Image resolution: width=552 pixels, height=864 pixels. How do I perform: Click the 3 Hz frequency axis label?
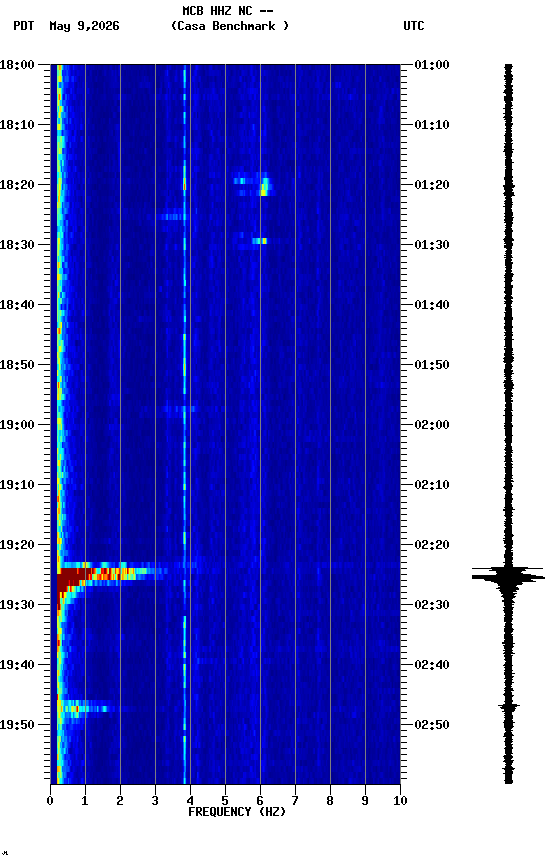155,801
